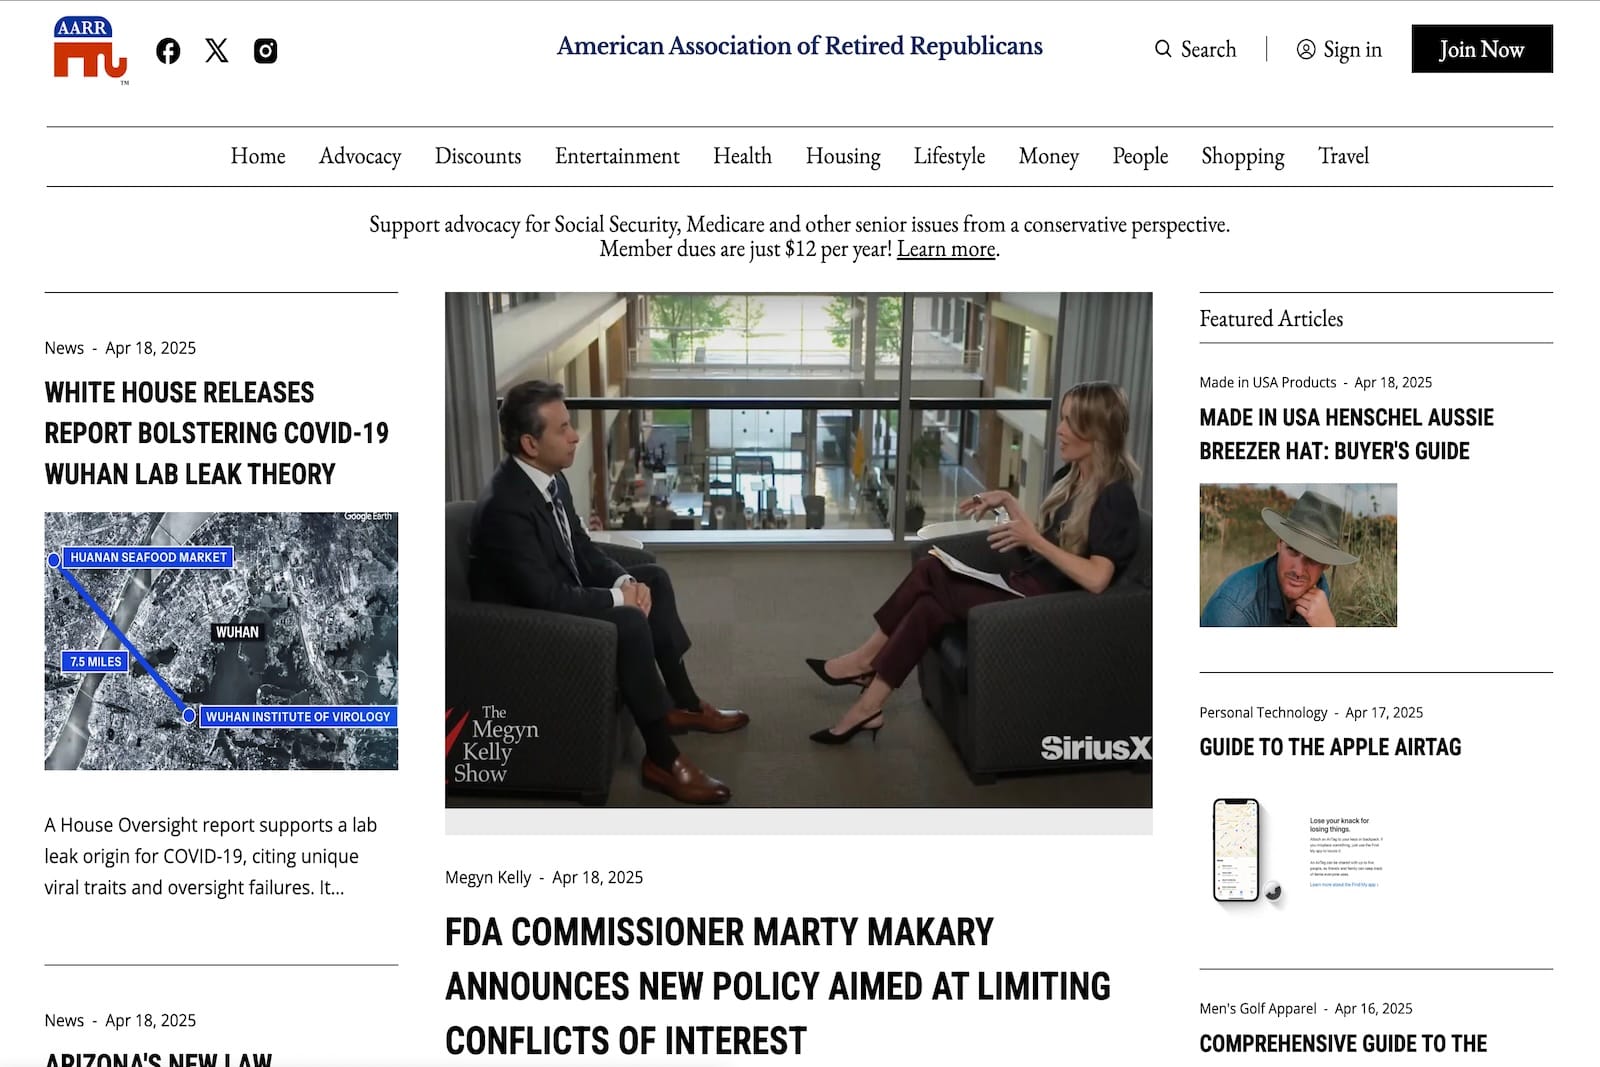Viewport: 1600px width, 1067px height.
Task: Open the Travel navigation tab
Action: coord(1343,156)
